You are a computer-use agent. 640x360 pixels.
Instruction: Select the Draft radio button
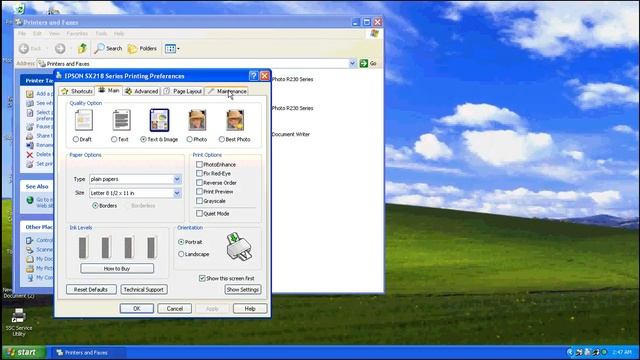click(x=76, y=139)
